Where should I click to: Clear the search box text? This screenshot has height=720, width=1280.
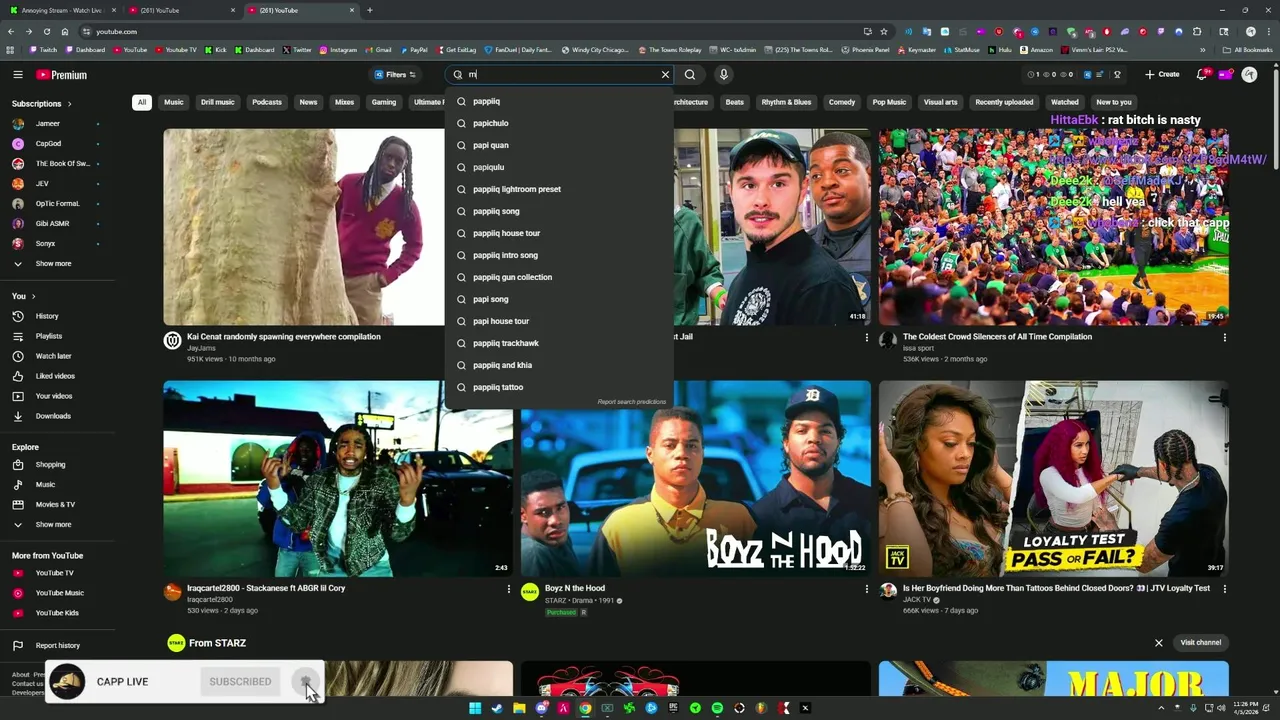665,75
